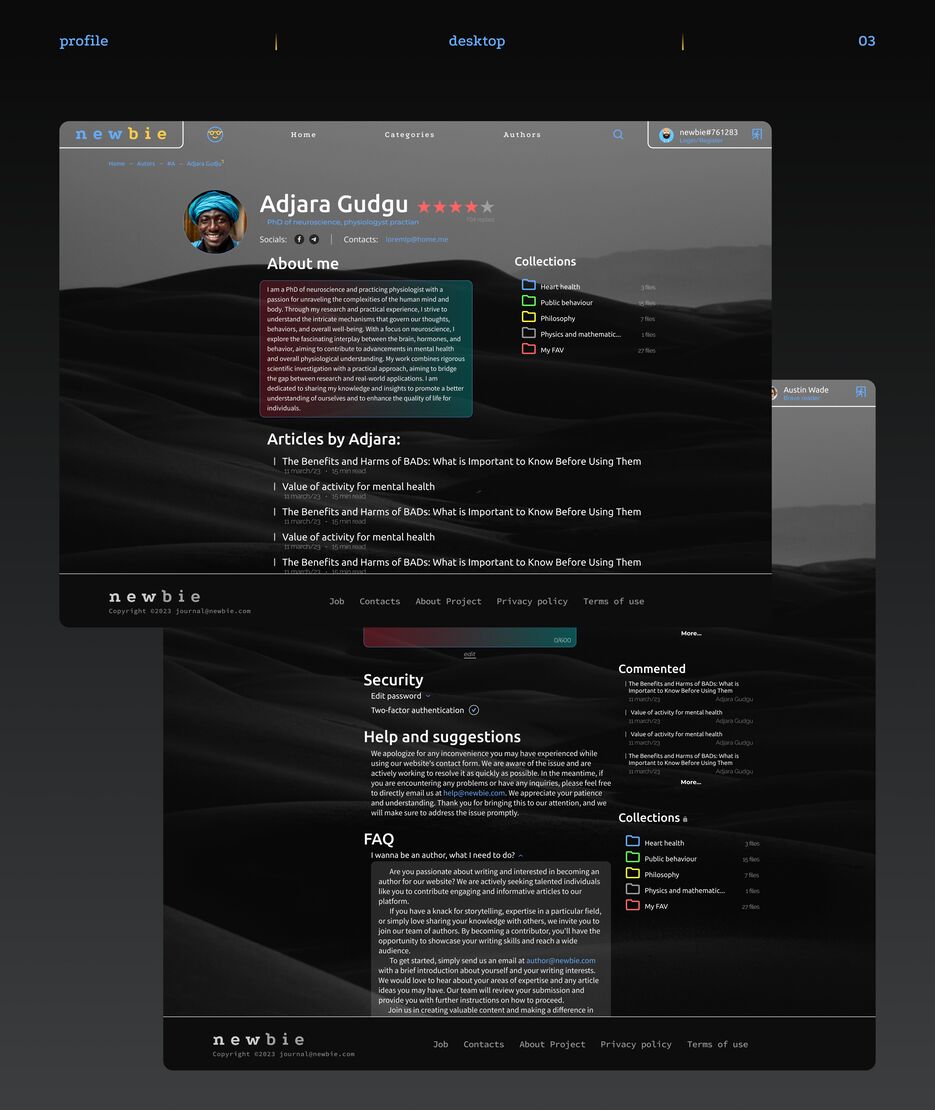
Task: Open first commented 'The Benefits and Harms of BADs'
Action: 683,687
